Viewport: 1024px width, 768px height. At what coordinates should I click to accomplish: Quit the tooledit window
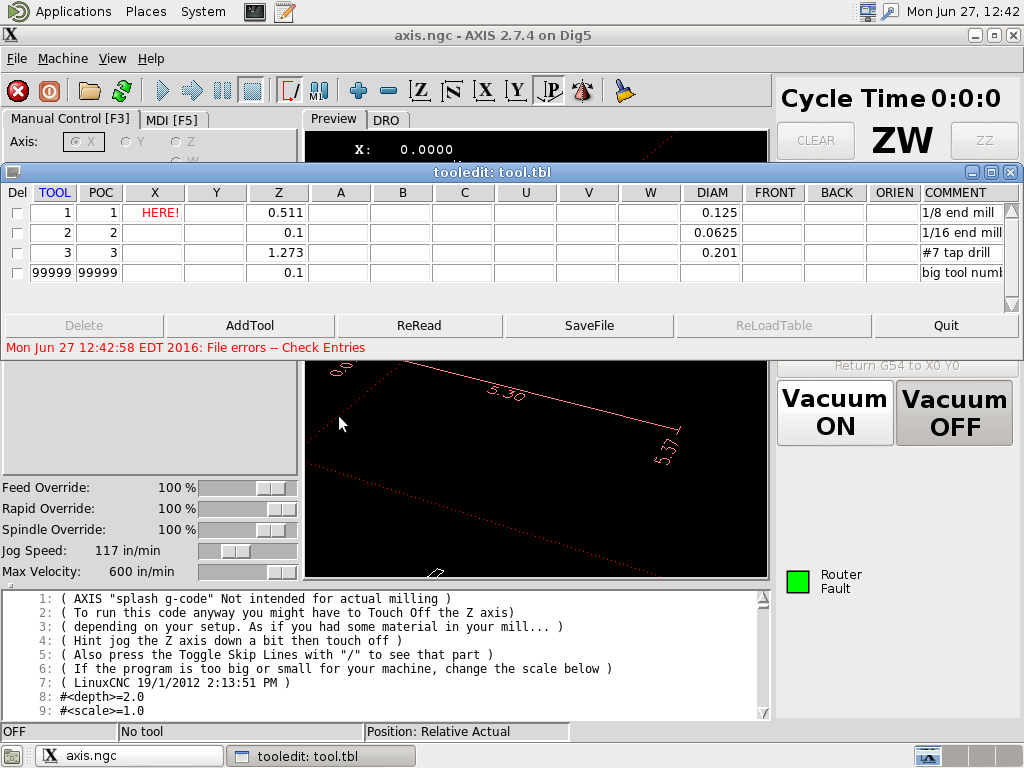(946, 326)
